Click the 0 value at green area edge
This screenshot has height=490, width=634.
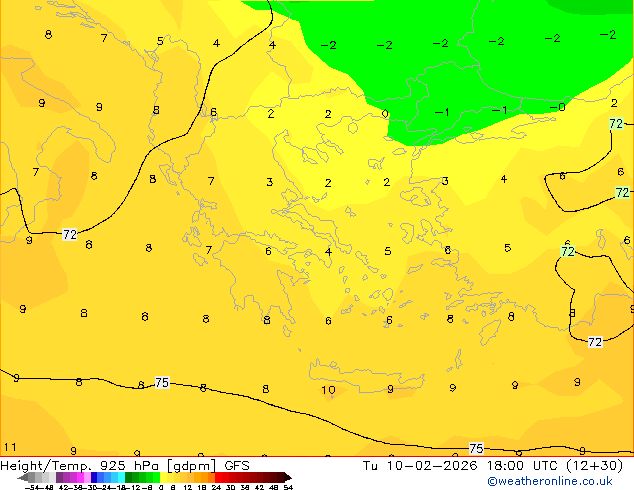tap(385, 114)
